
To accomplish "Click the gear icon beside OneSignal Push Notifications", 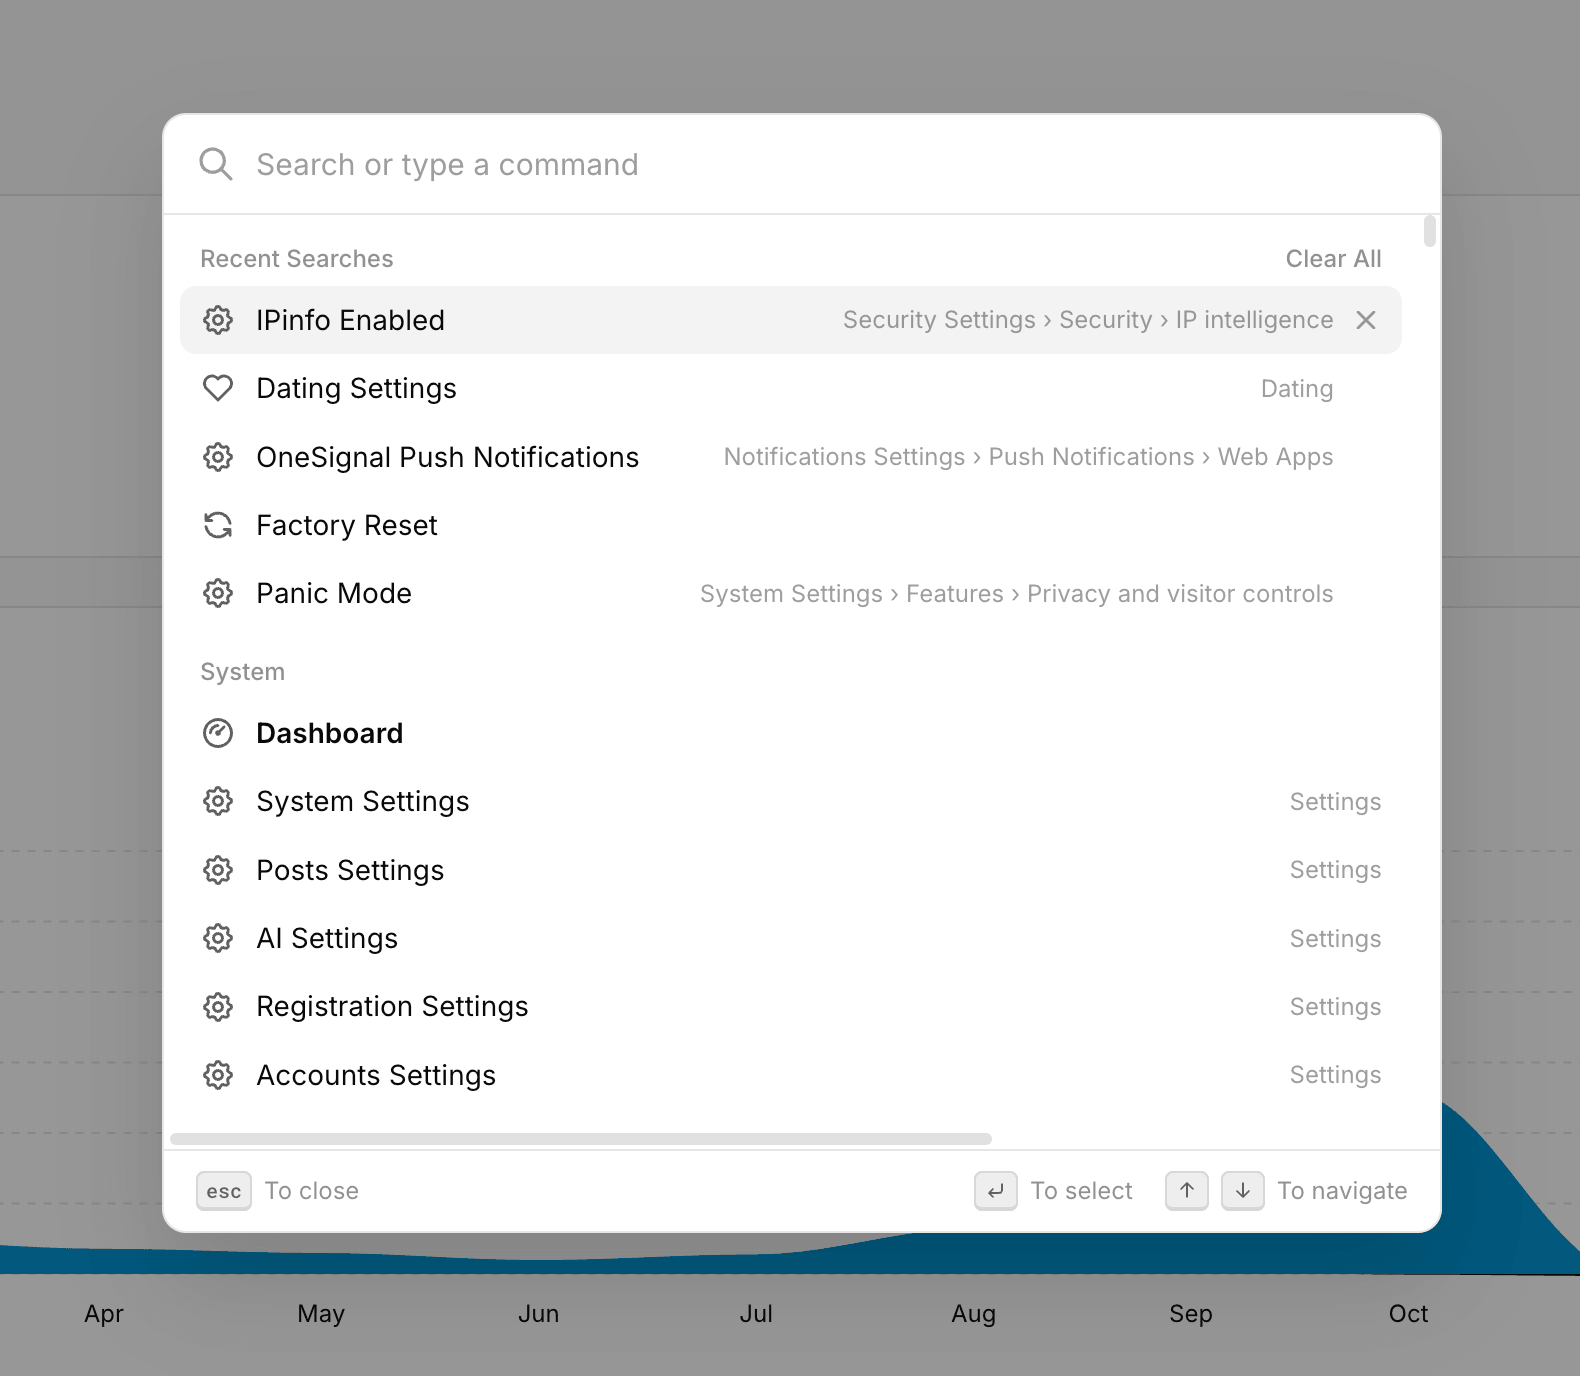I will (x=218, y=457).
